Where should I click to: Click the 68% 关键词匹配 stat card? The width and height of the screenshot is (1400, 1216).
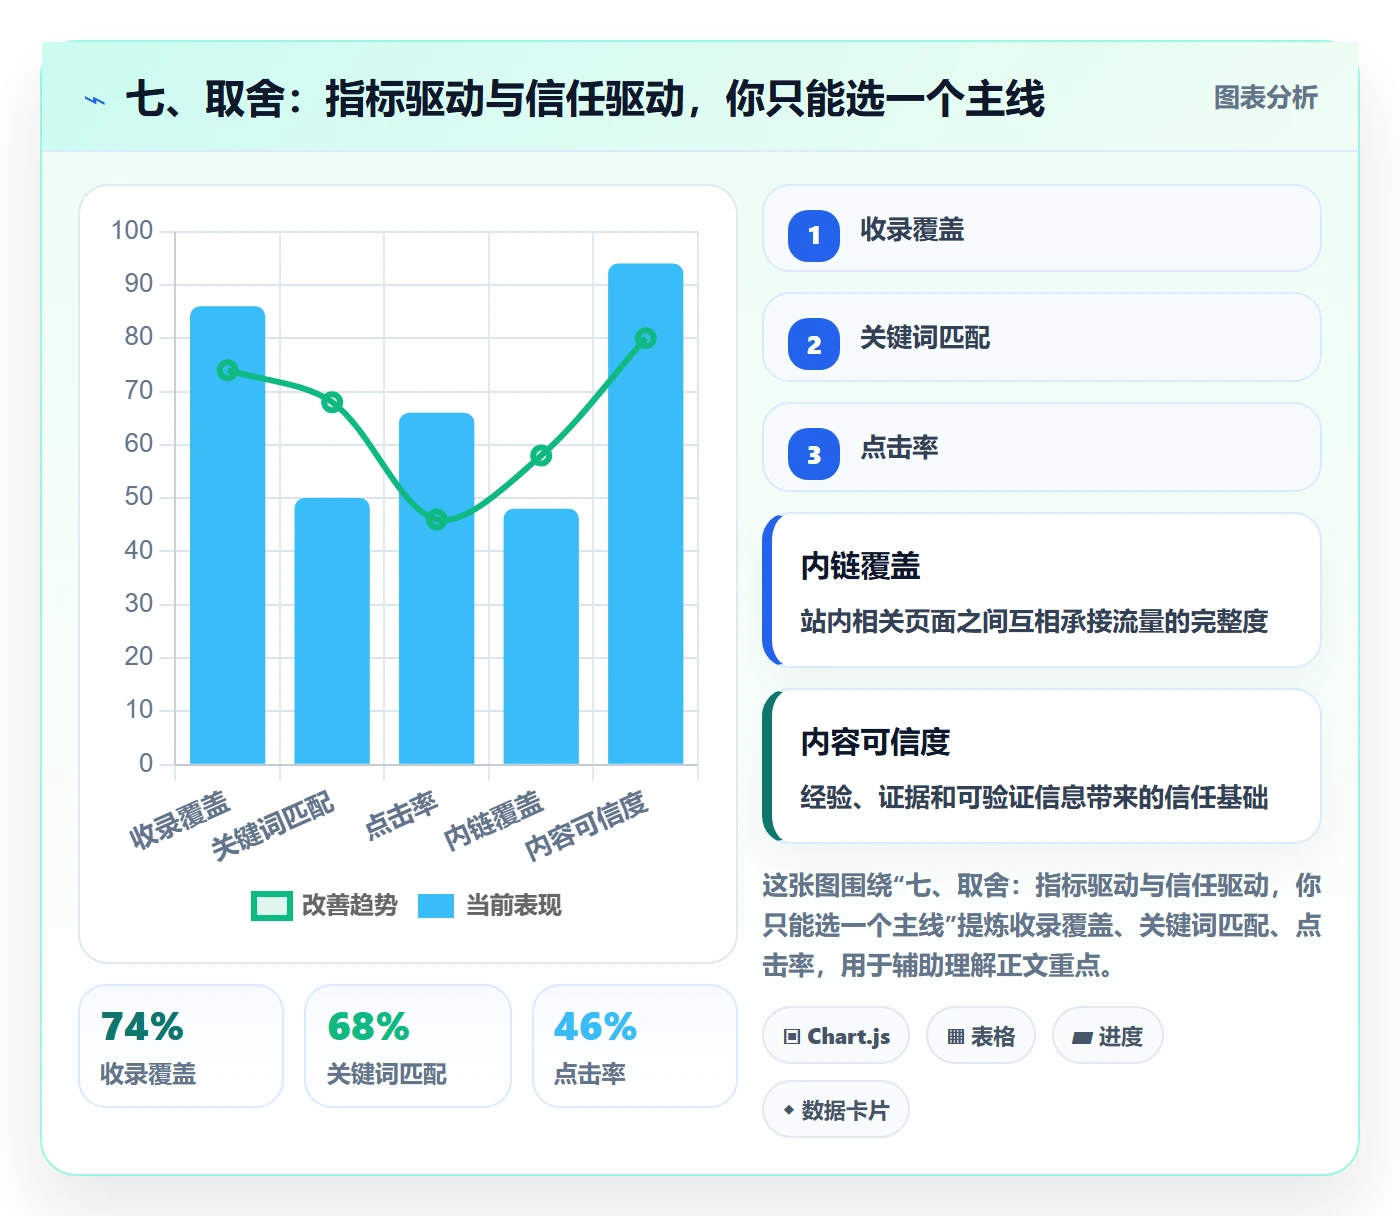pos(408,1047)
